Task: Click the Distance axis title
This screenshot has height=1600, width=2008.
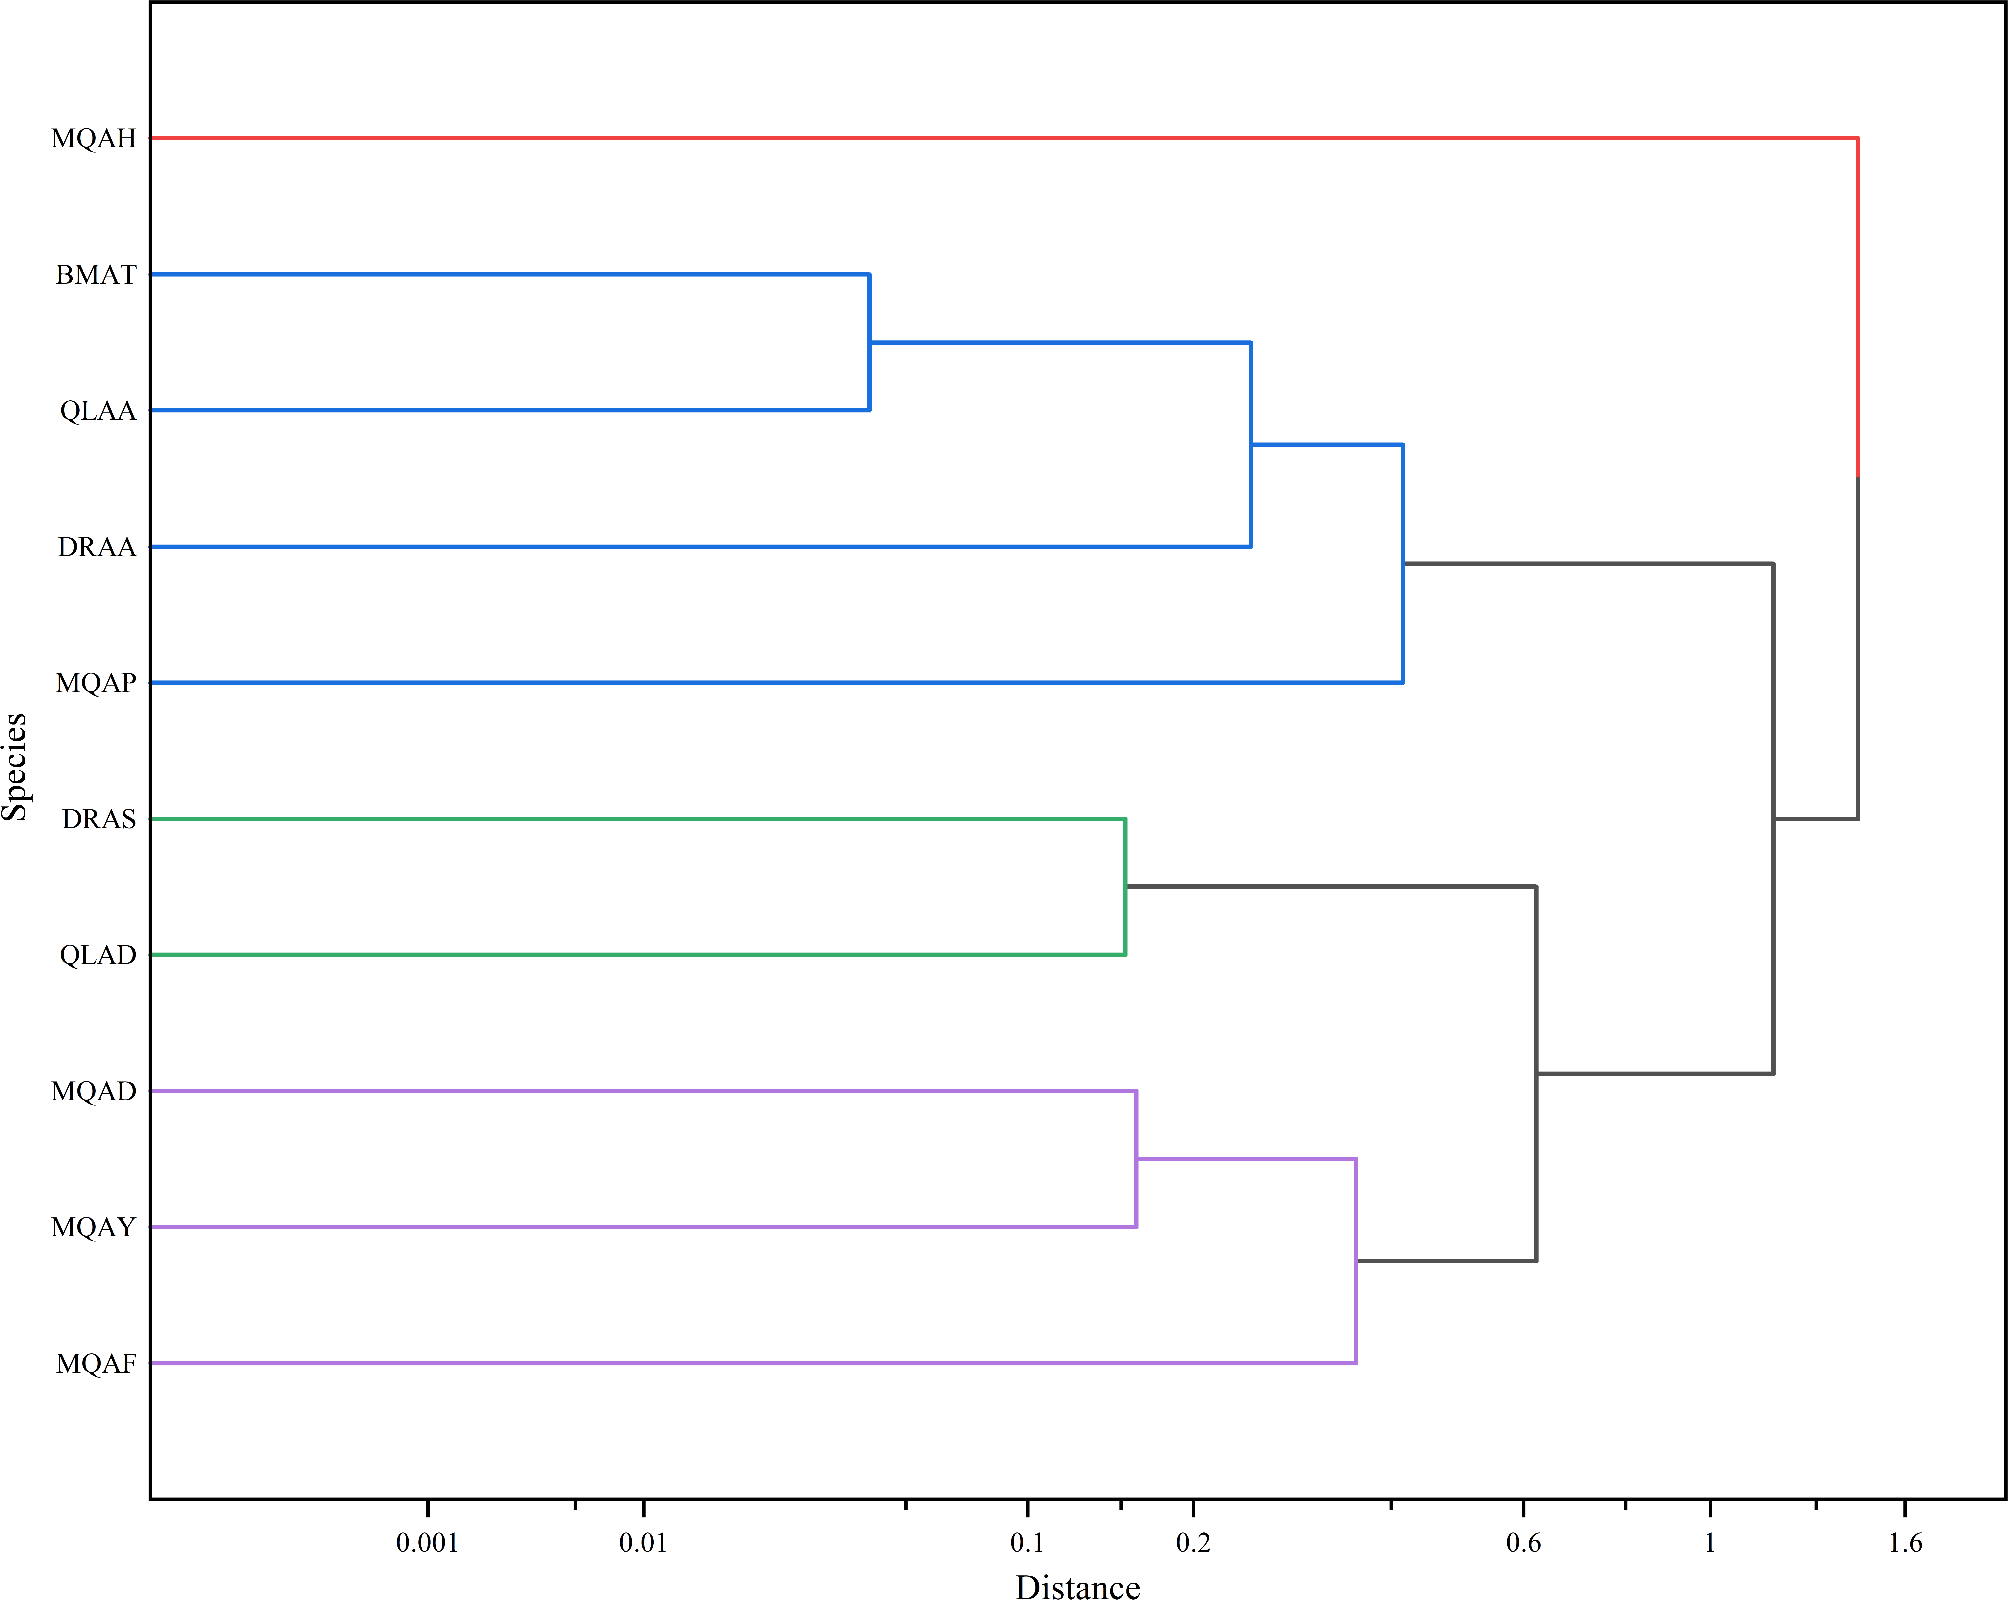Action: click(x=1076, y=1585)
